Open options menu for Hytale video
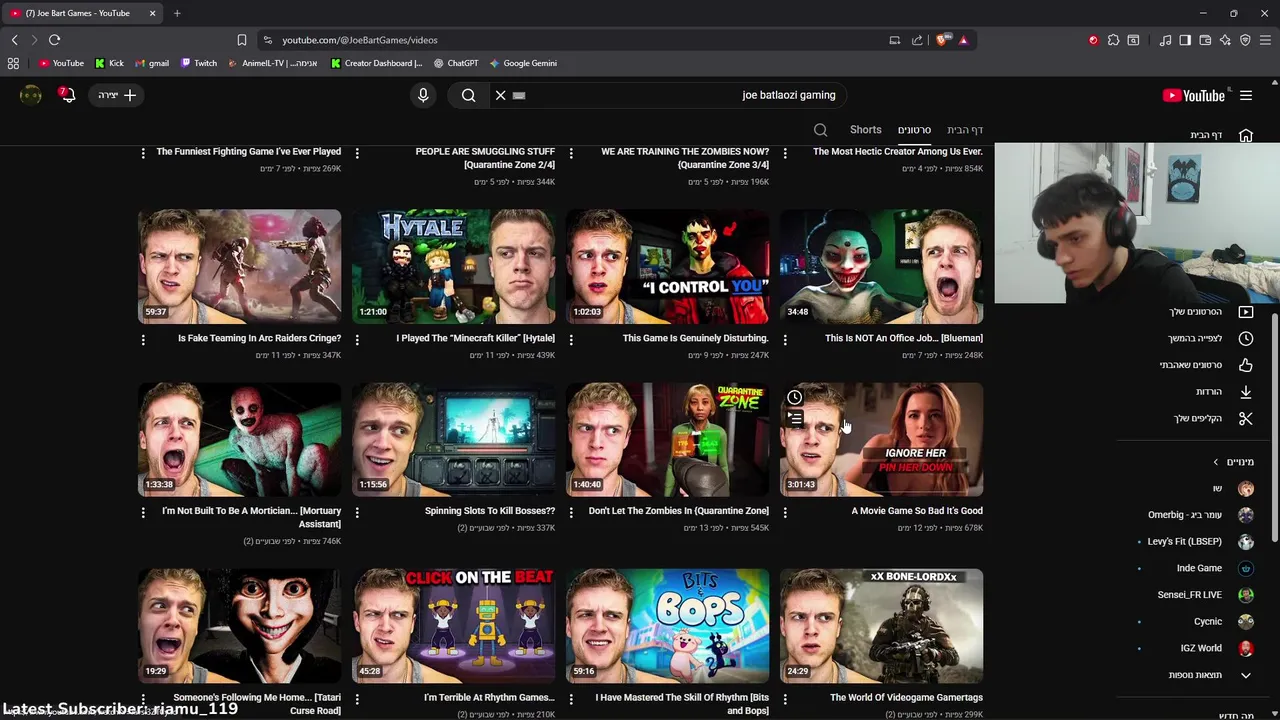Viewport: 1280px width, 720px height. [357, 340]
